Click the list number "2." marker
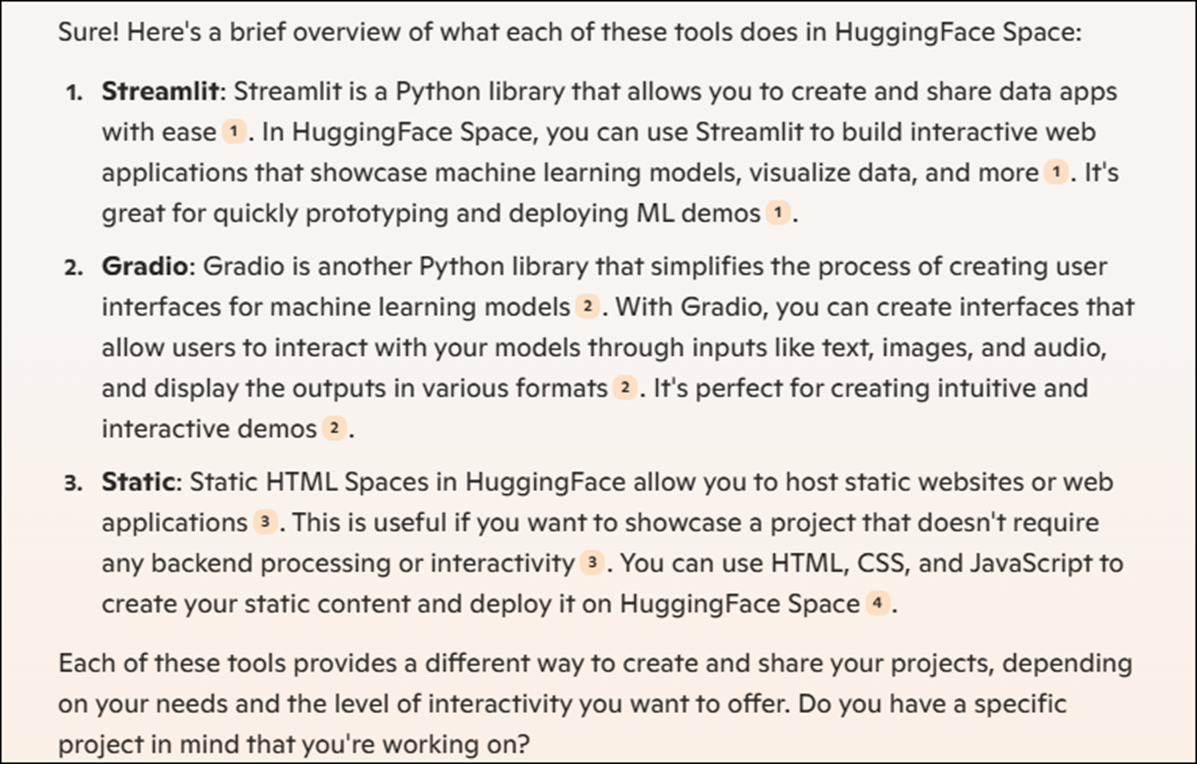The image size is (1197, 764). coord(74,268)
